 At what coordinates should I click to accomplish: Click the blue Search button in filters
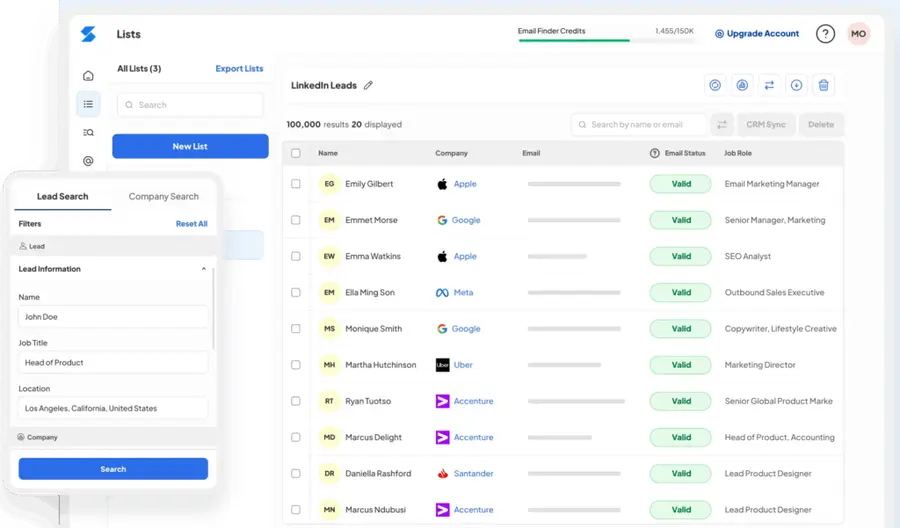pyautogui.click(x=113, y=469)
